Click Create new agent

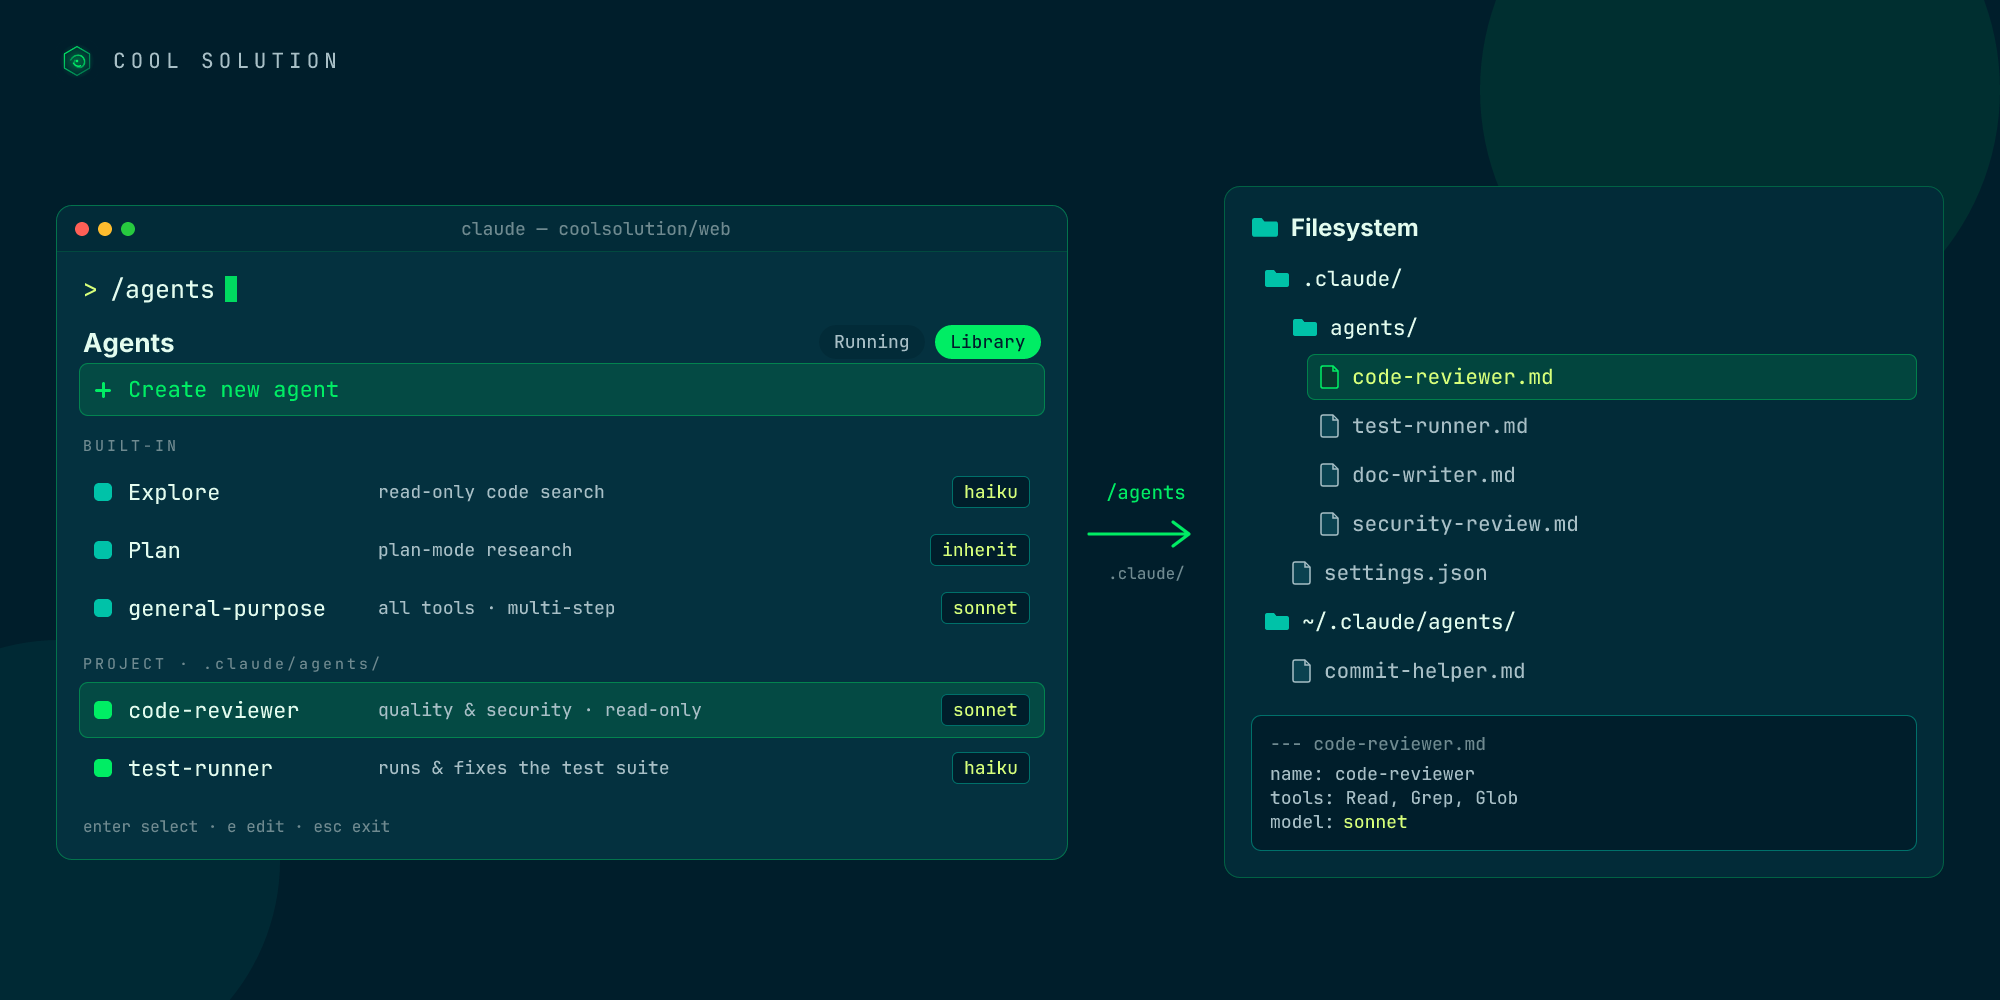pyautogui.click(x=562, y=390)
